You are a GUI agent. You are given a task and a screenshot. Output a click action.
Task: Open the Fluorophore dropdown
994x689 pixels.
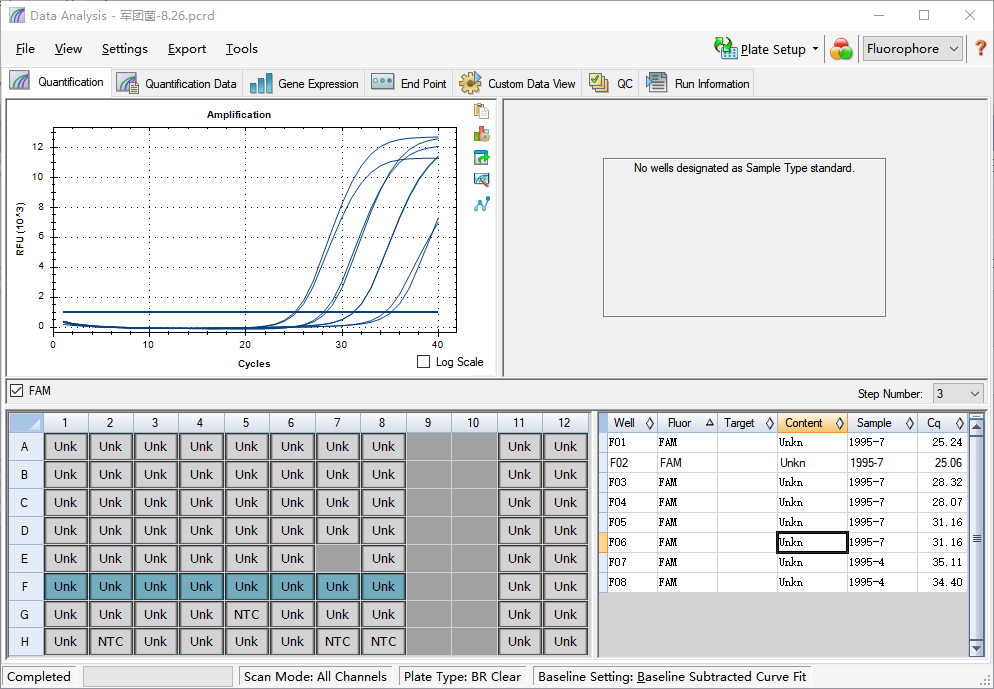(x=913, y=49)
